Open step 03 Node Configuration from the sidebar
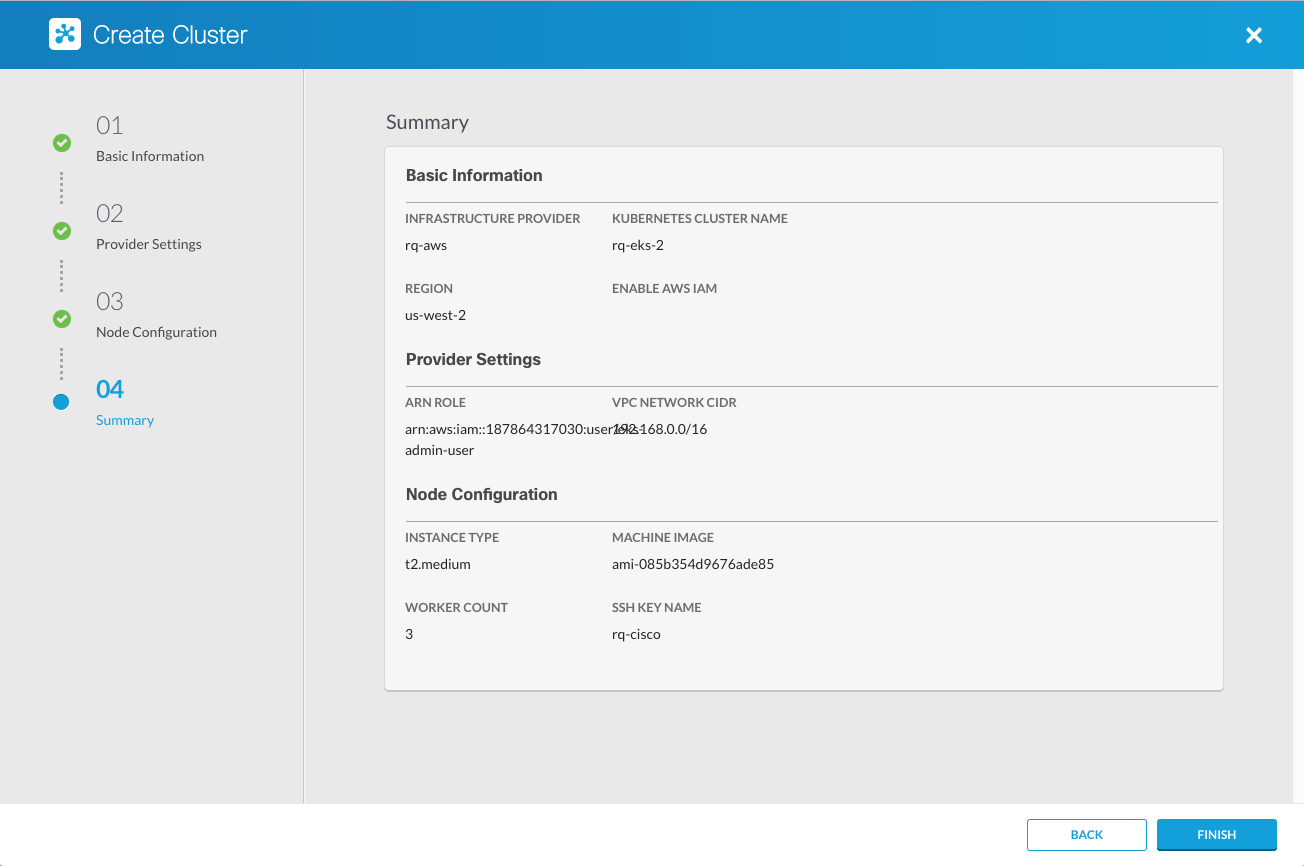The image size is (1304, 866). point(156,332)
